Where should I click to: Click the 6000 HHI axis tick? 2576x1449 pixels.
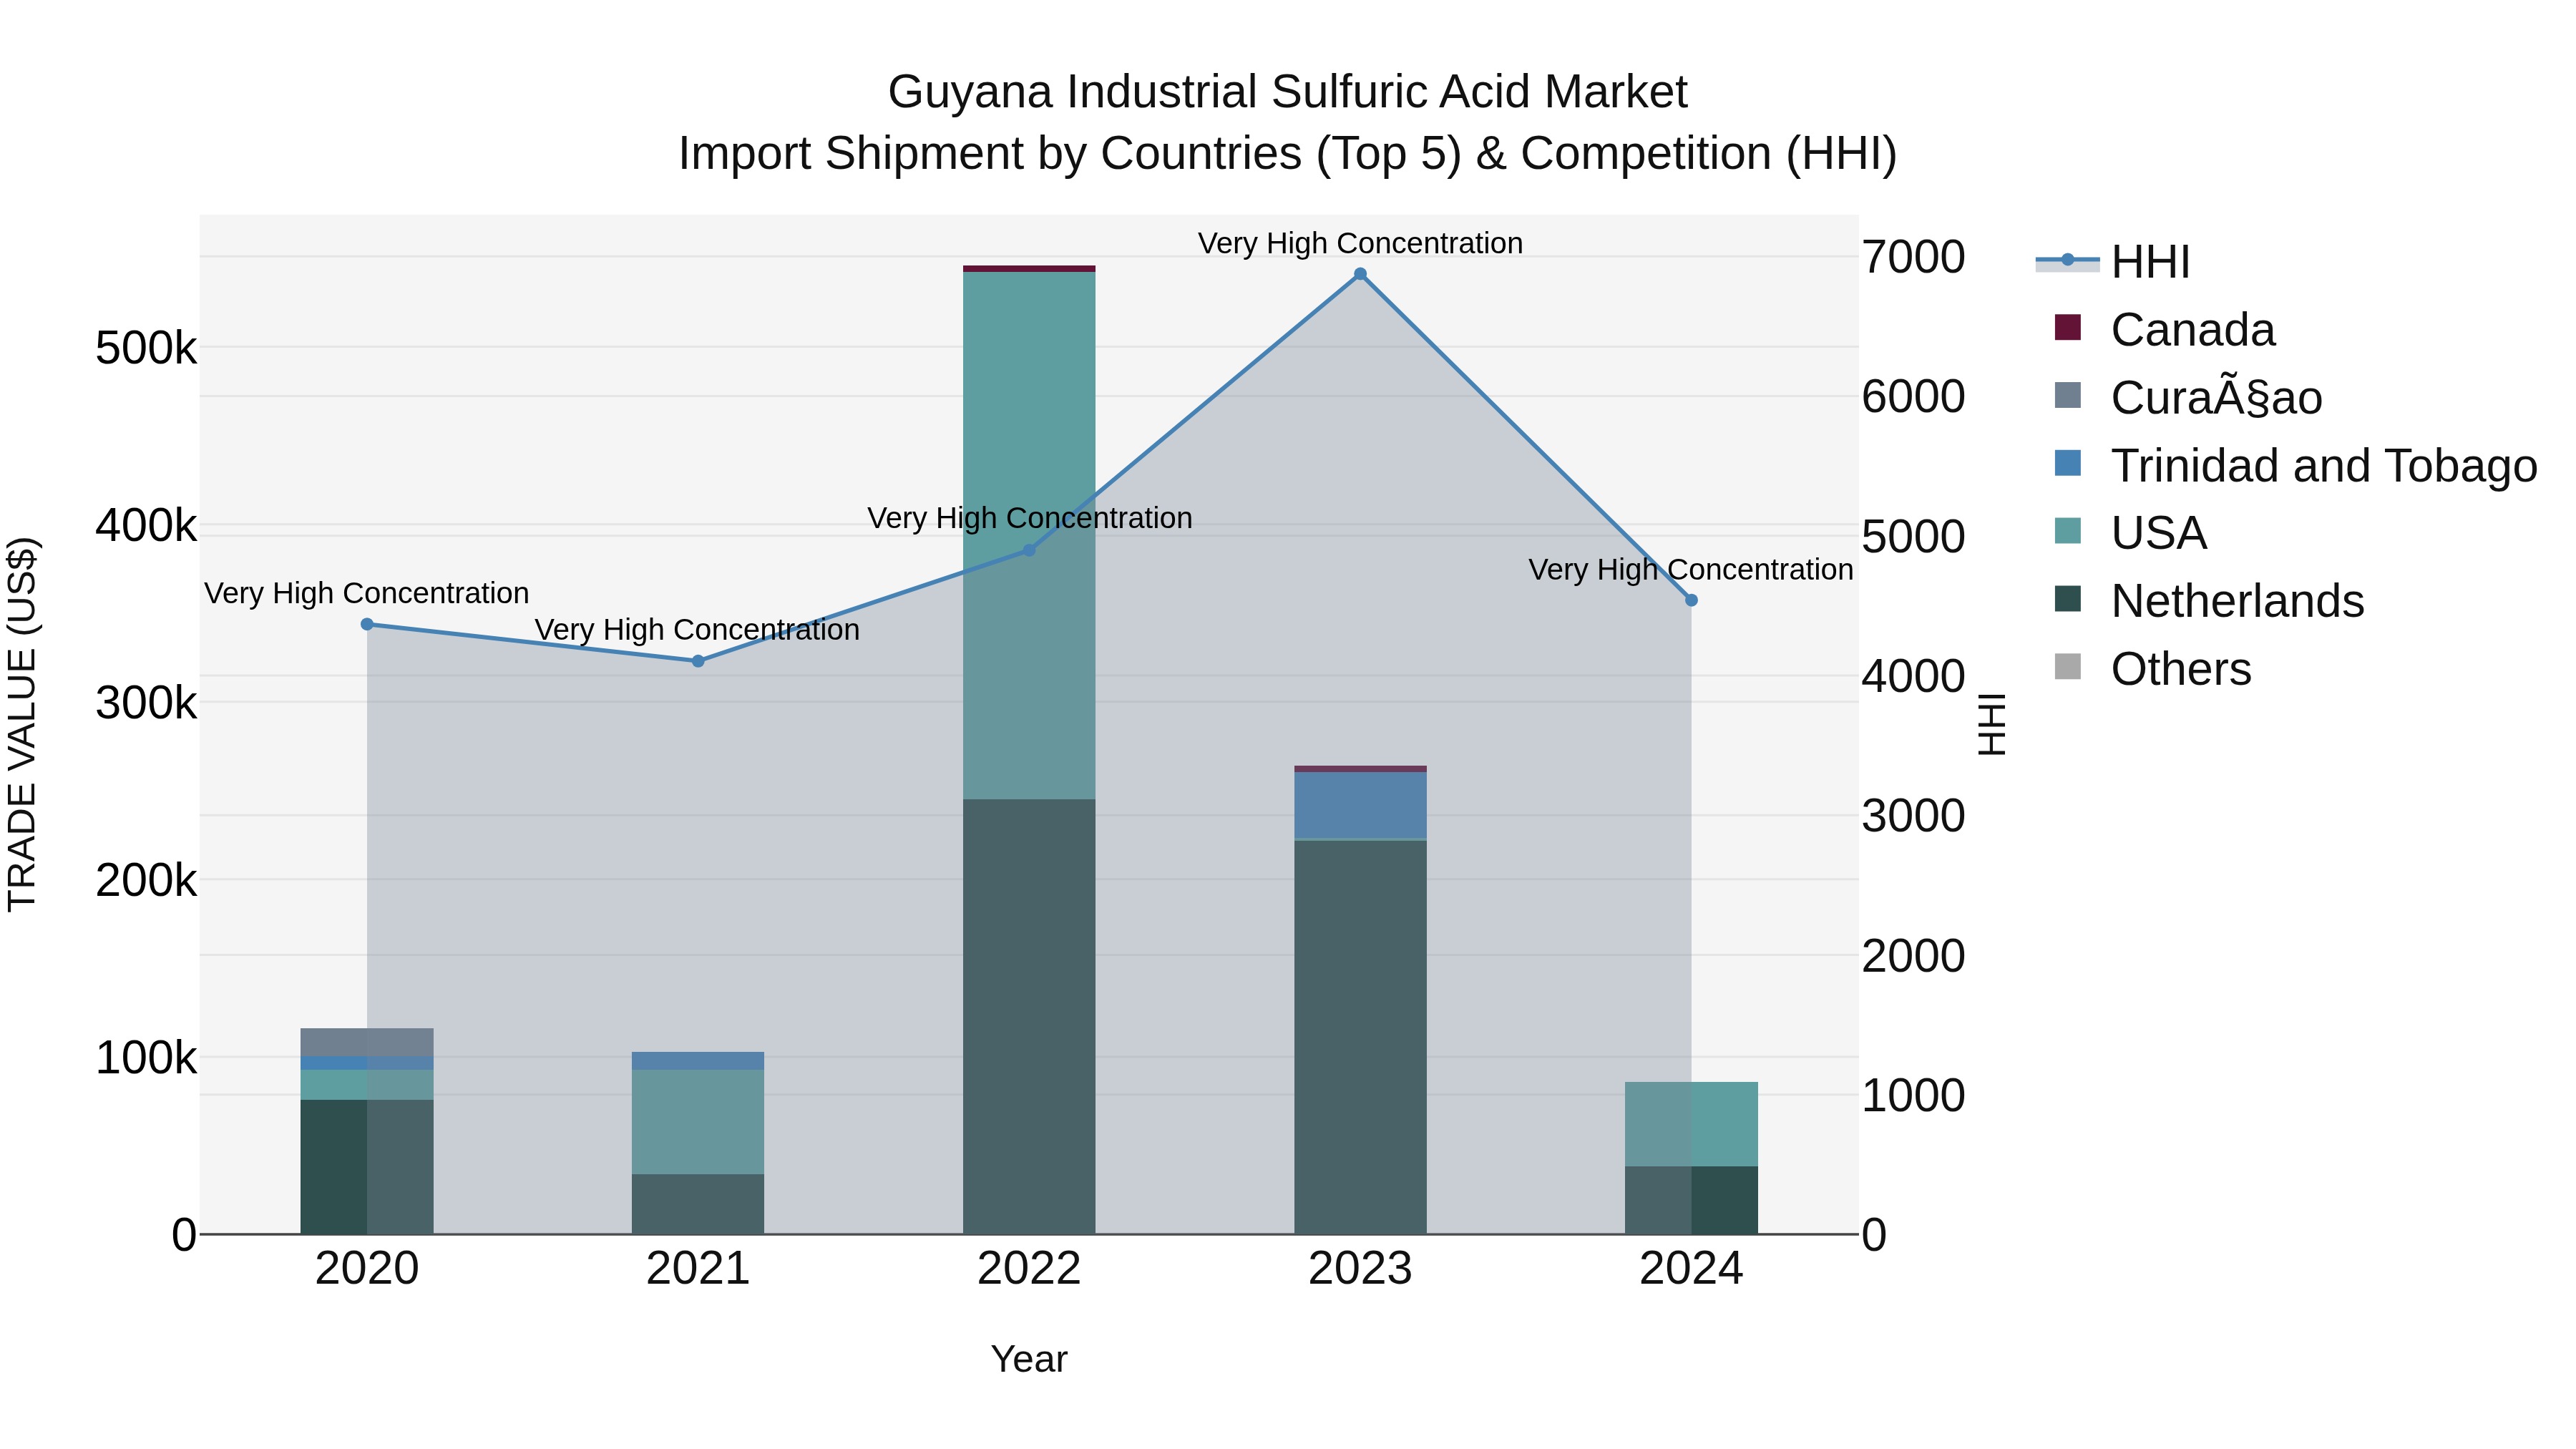pyautogui.click(x=1913, y=397)
